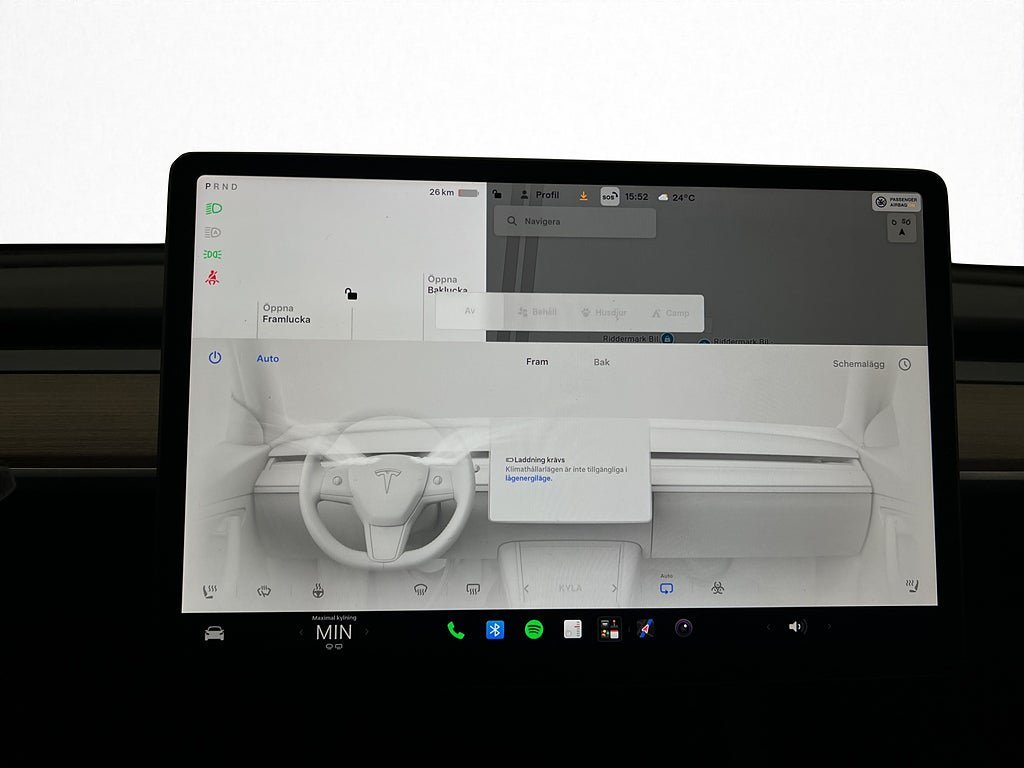Toggle front windshield defrost

click(421, 590)
